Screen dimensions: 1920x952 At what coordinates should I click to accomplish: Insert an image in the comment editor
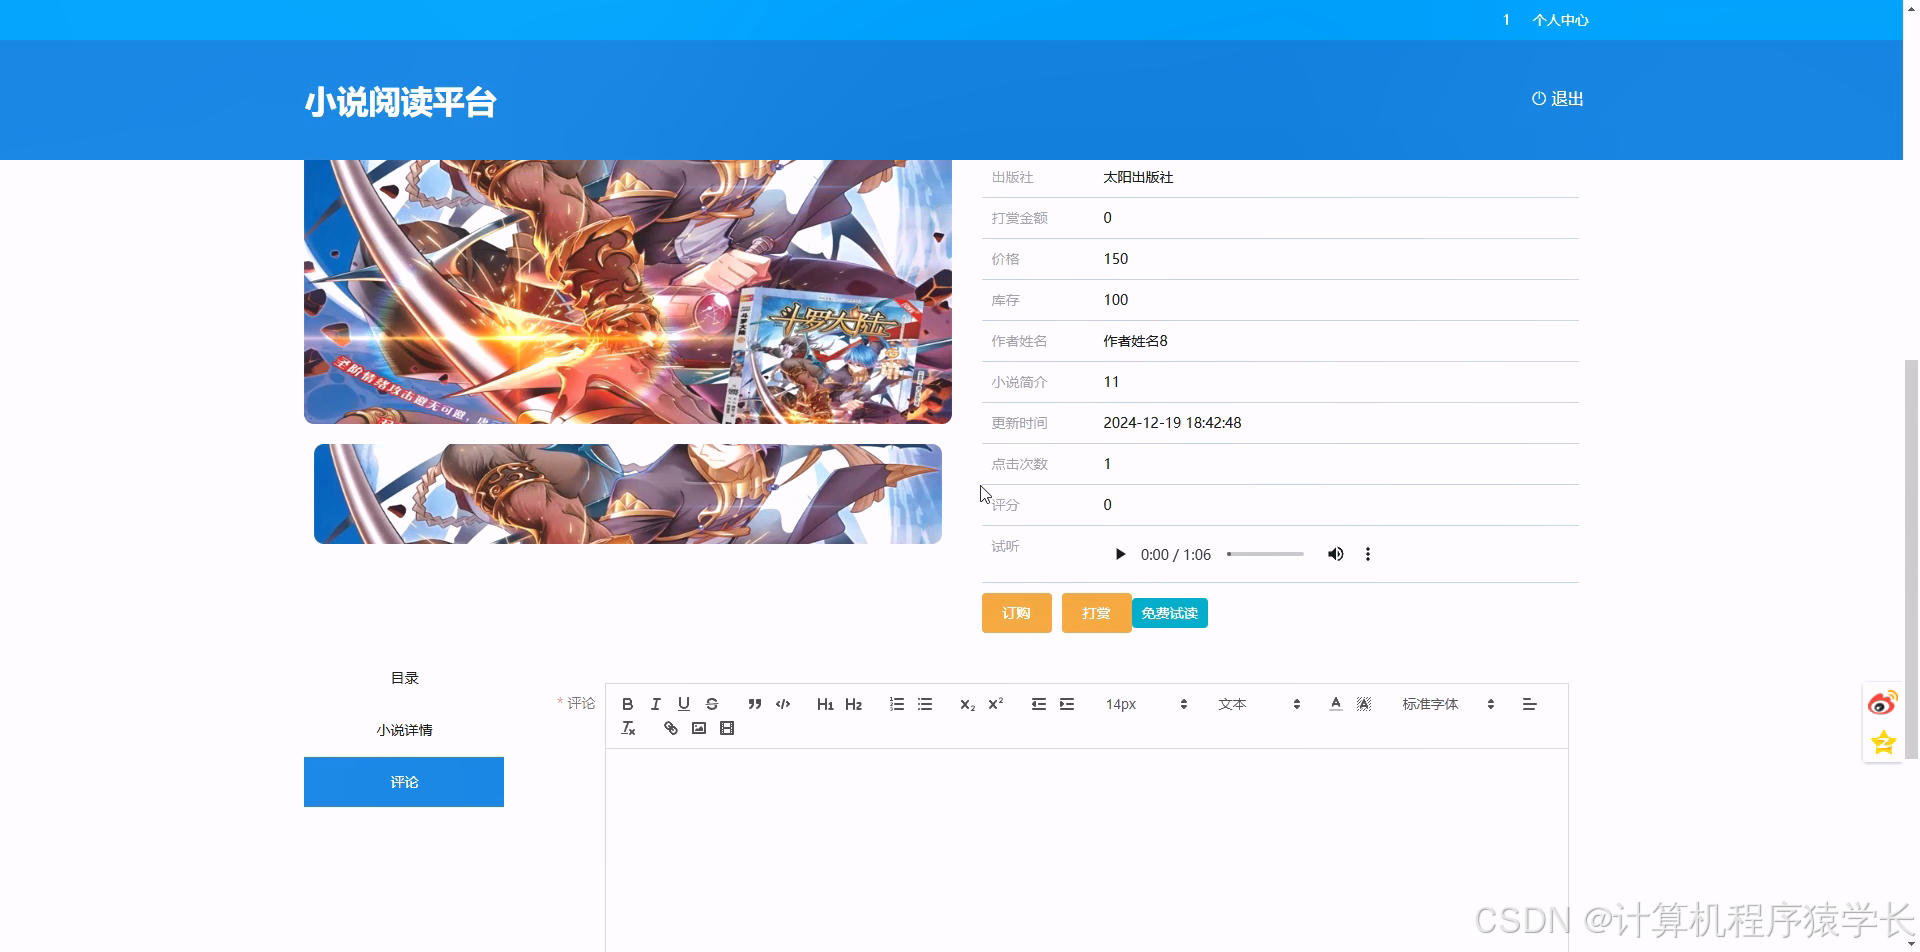click(x=699, y=728)
